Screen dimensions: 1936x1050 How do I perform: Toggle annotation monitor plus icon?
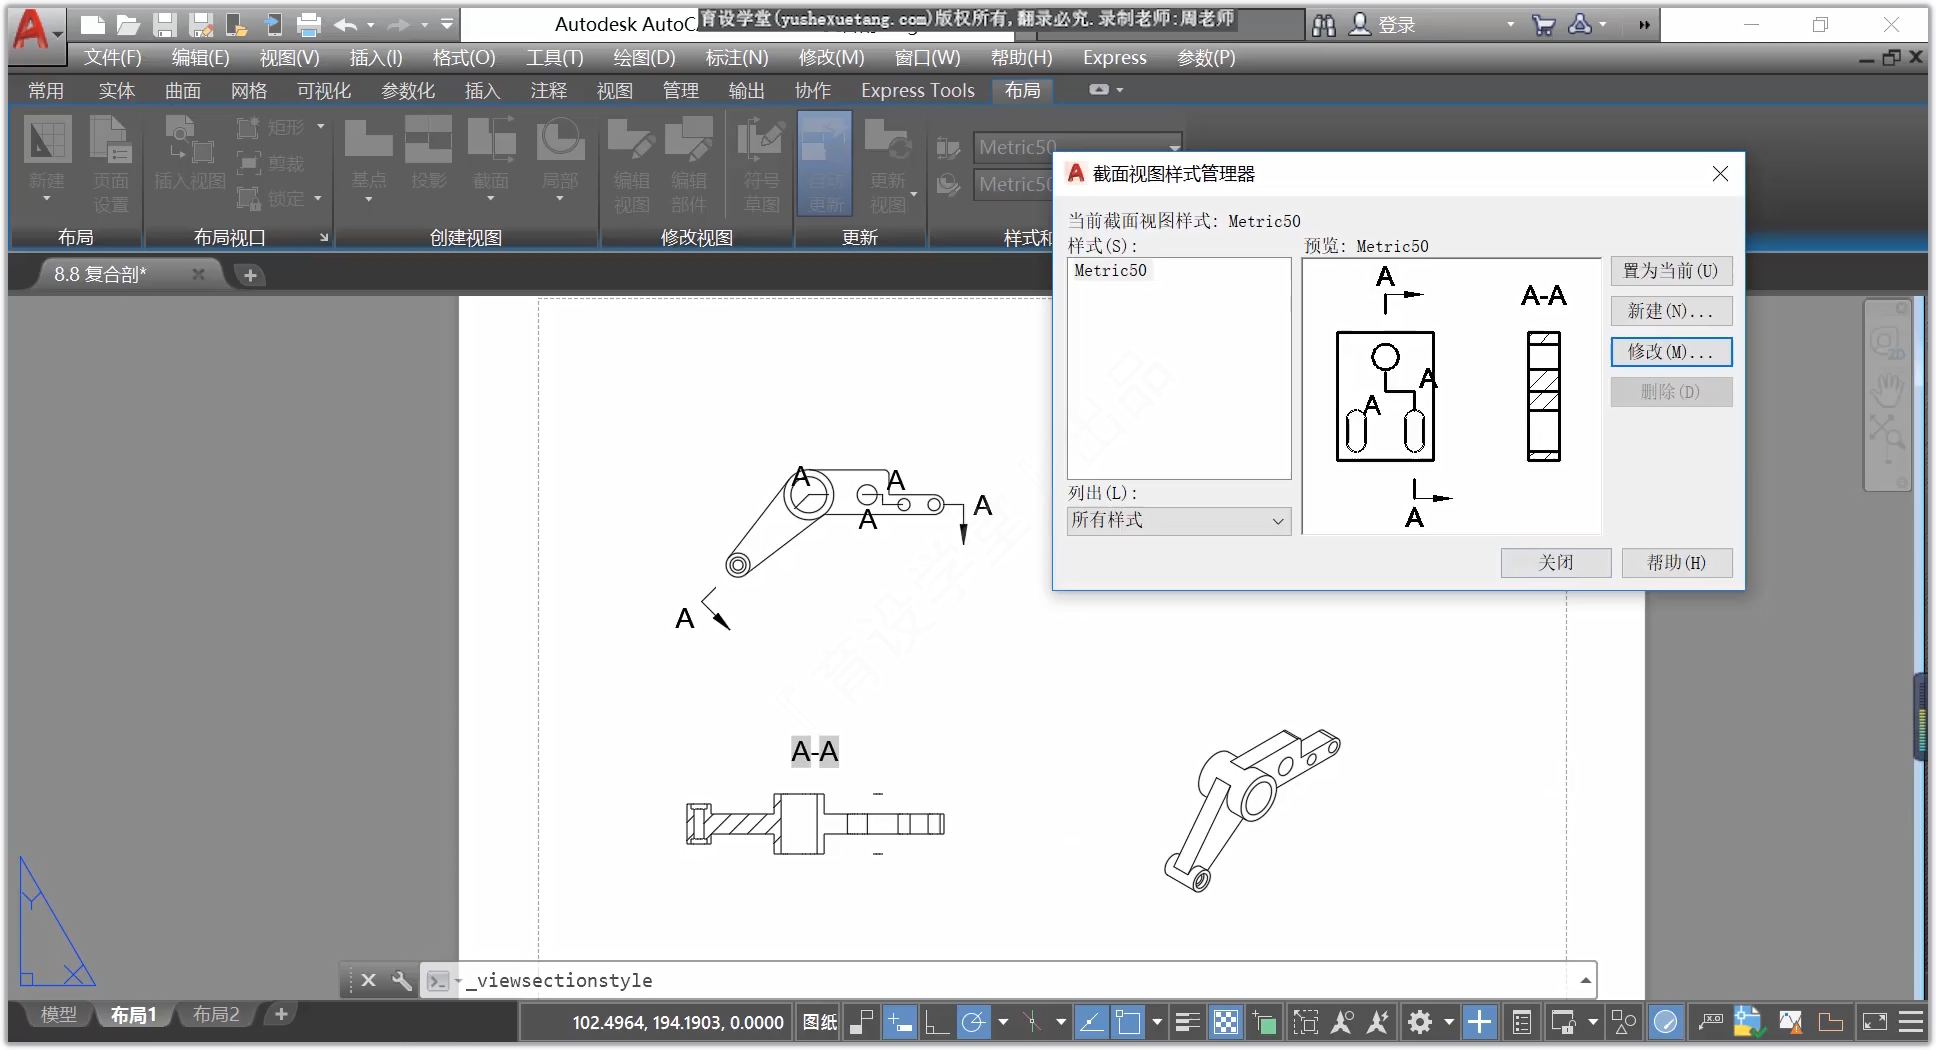click(x=1479, y=1022)
